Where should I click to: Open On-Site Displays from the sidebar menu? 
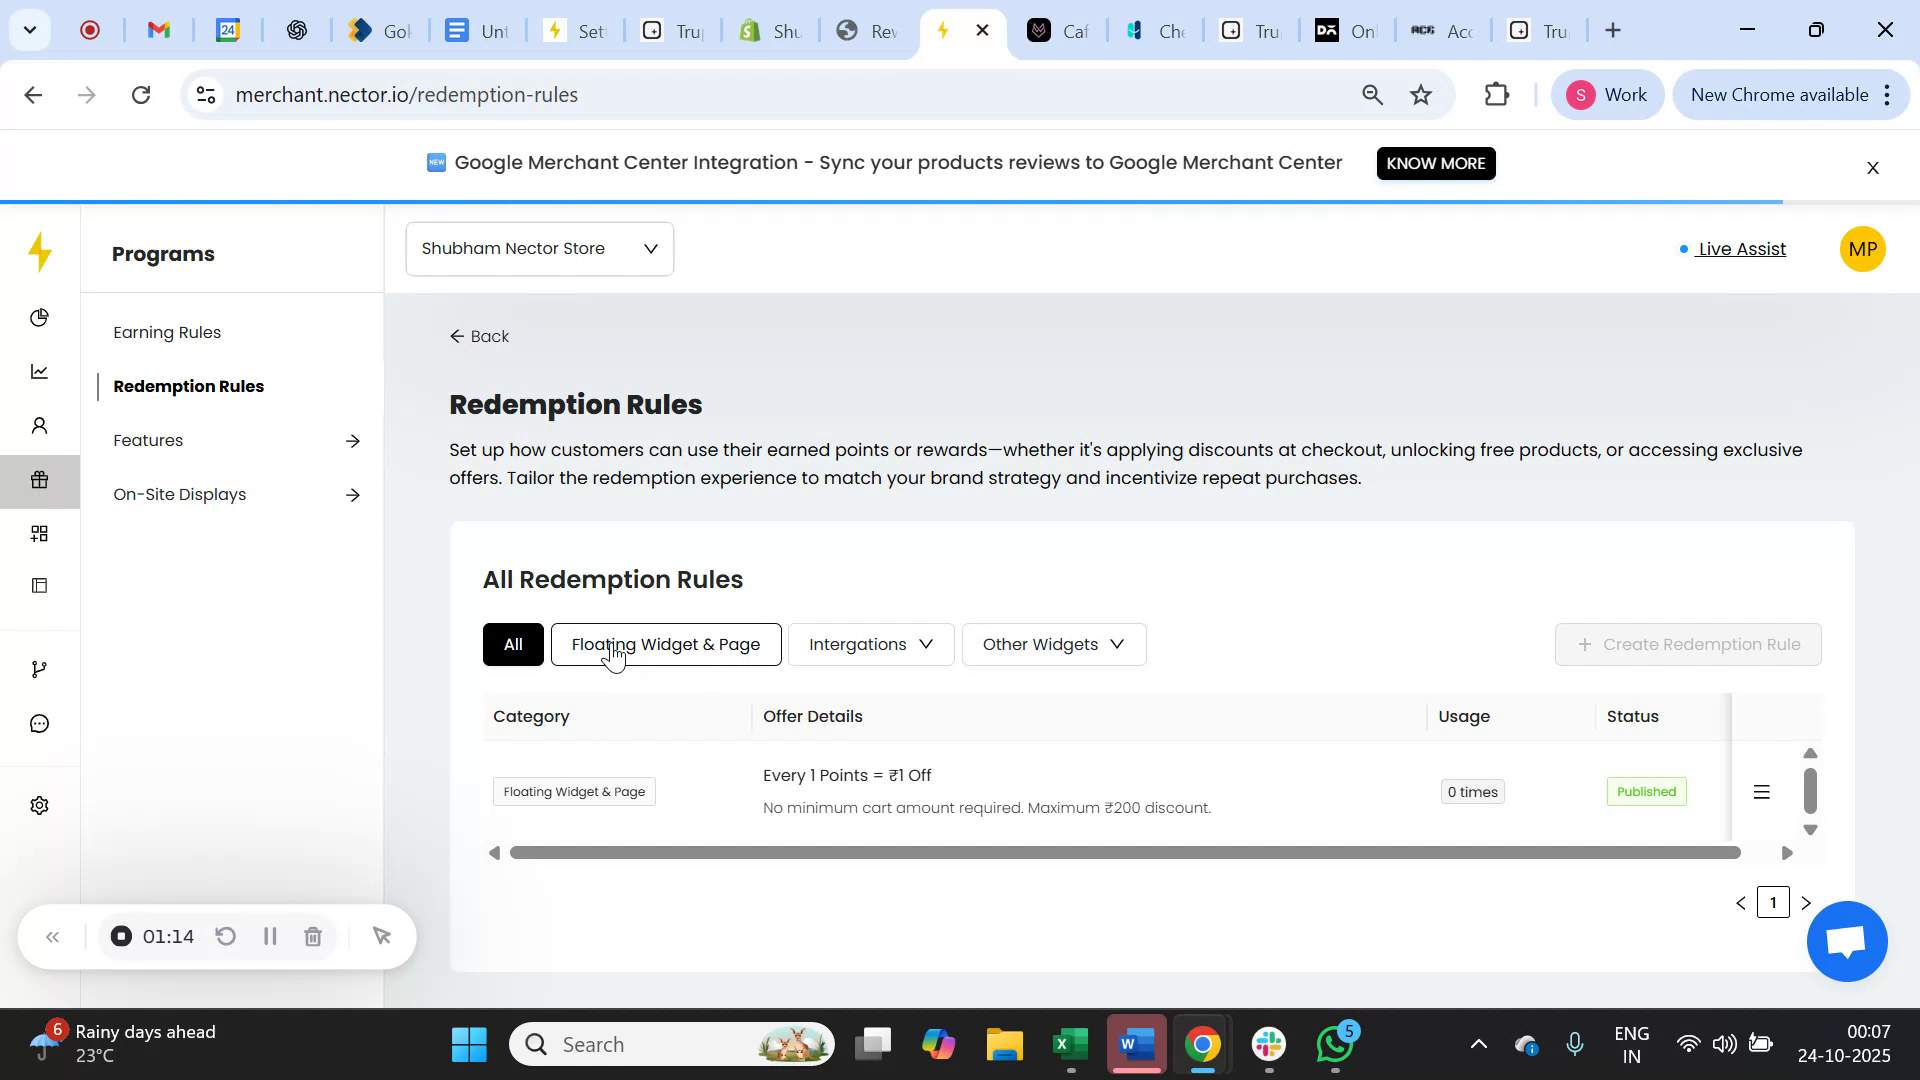[x=179, y=493]
